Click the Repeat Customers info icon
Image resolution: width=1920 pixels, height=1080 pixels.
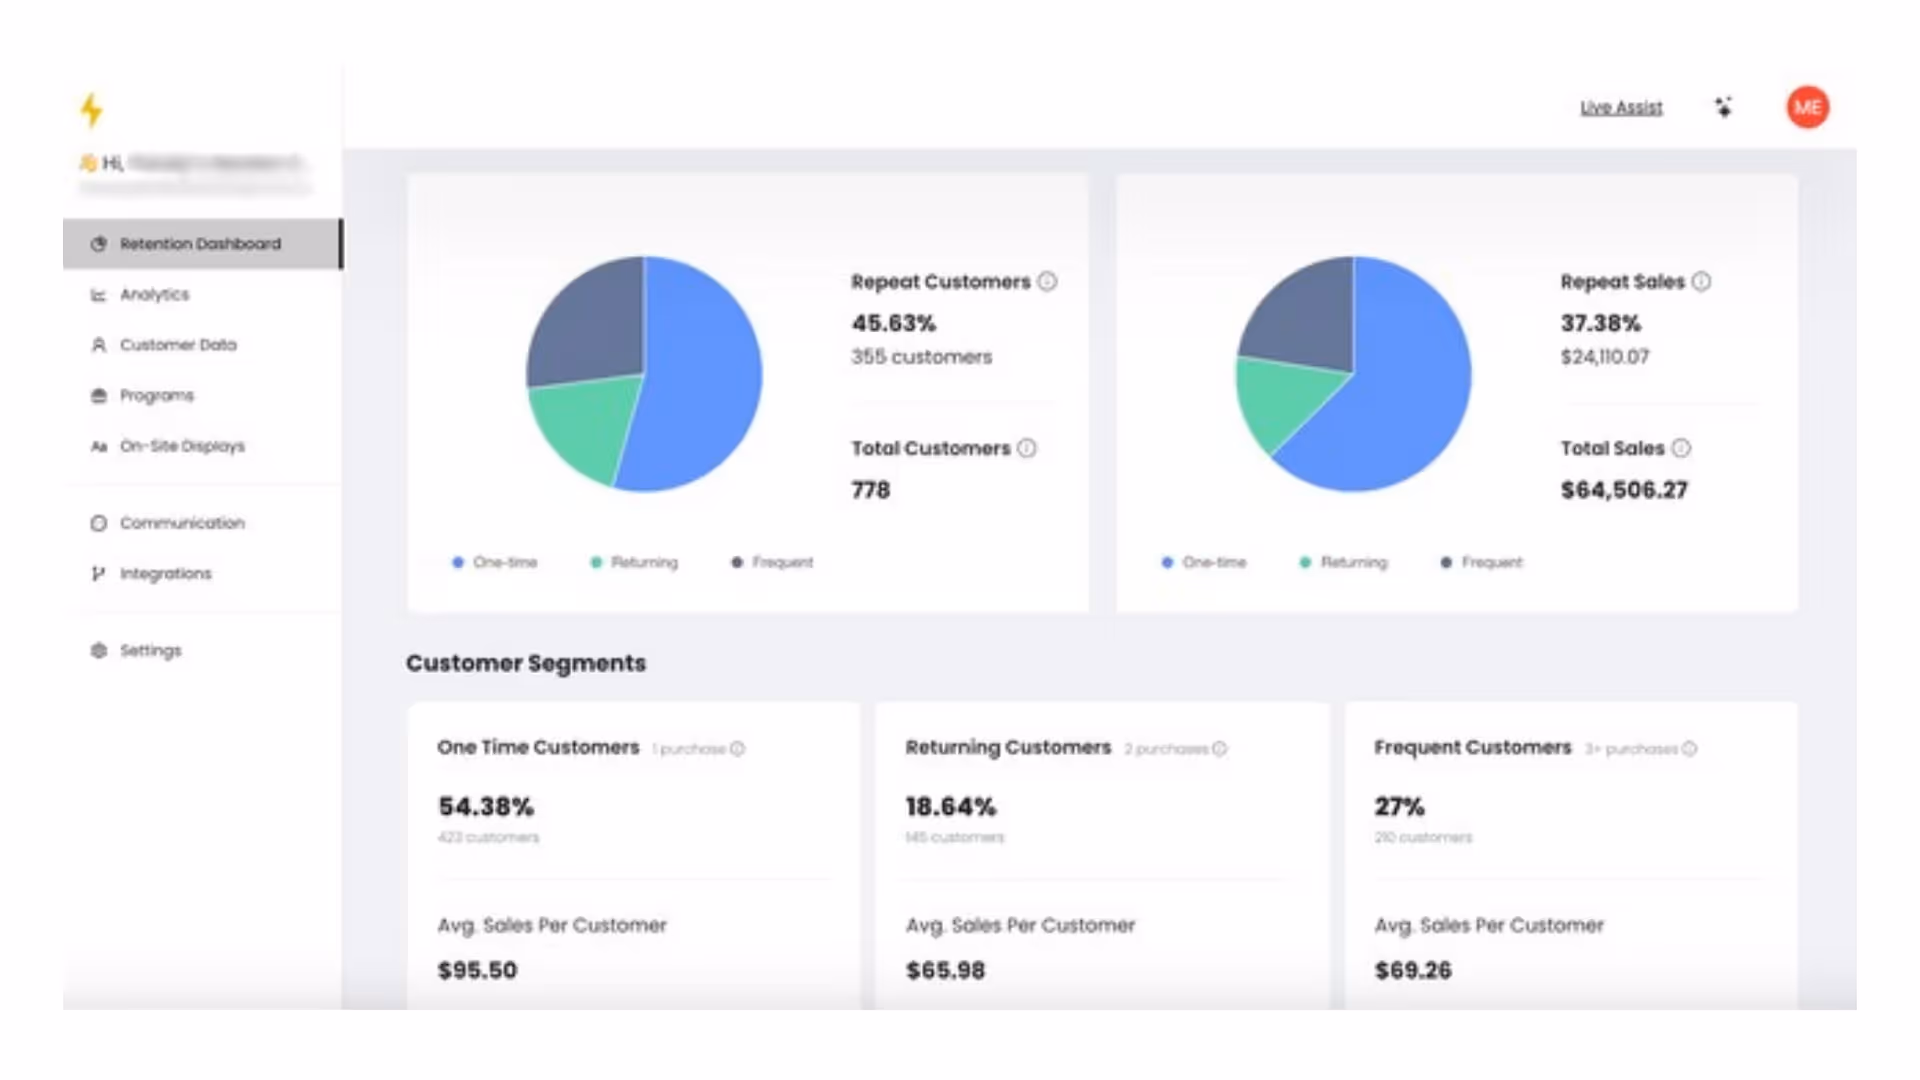(1047, 282)
